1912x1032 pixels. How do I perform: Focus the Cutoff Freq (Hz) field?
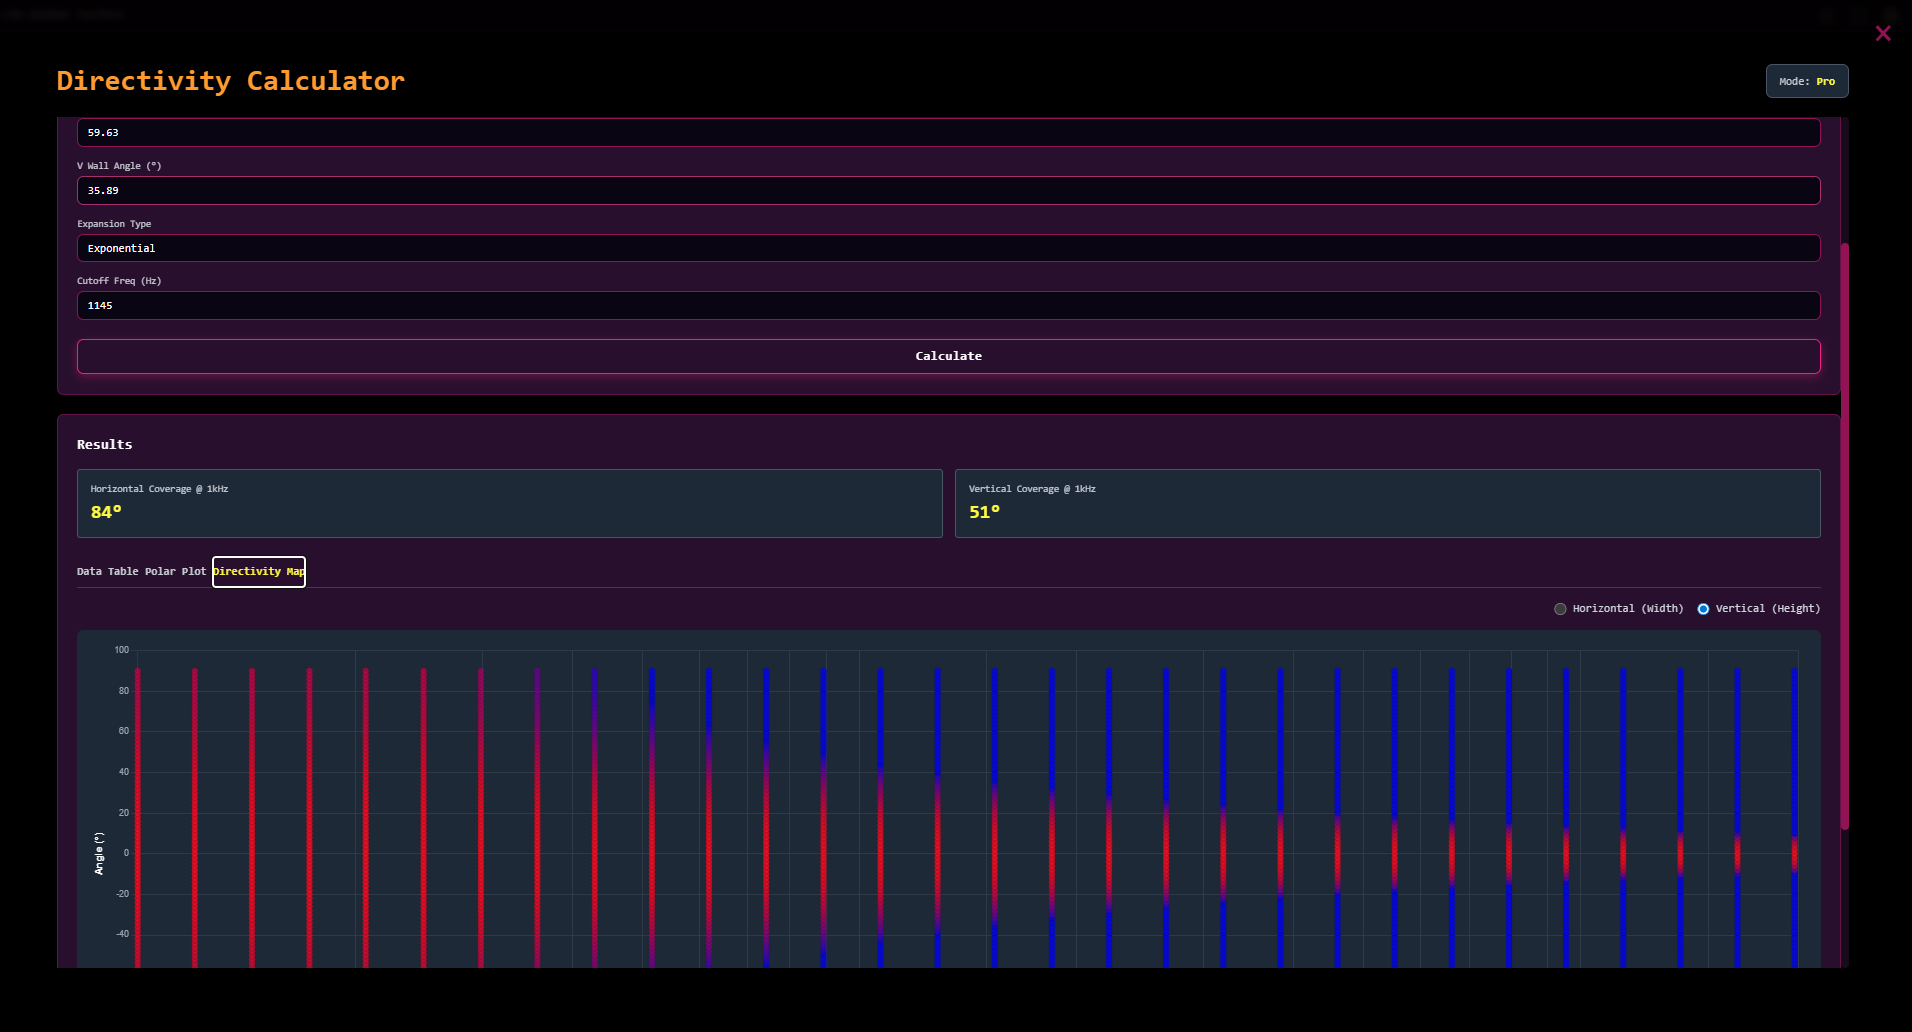pyautogui.click(x=947, y=306)
